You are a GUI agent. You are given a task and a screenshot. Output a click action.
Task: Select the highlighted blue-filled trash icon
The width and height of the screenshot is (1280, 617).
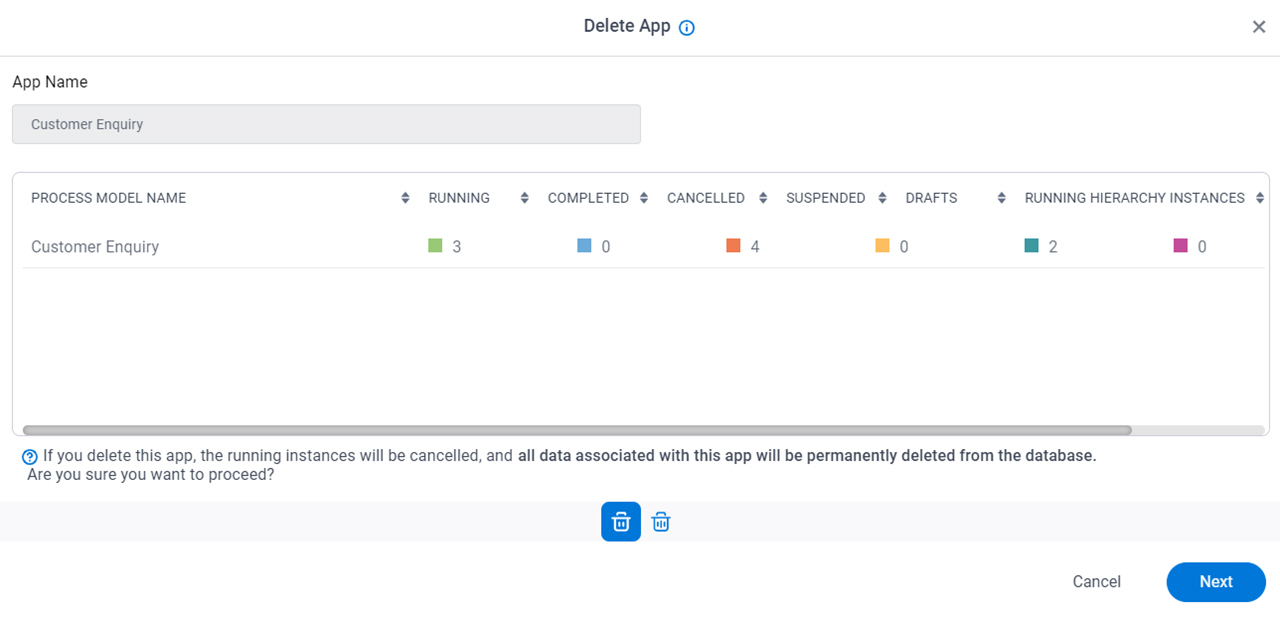[x=621, y=522]
